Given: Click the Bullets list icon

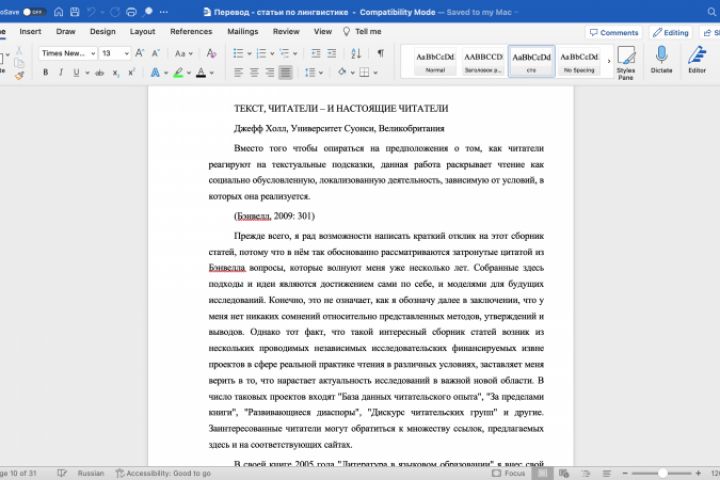Looking at the screenshot, I should [x=238, y=53].
